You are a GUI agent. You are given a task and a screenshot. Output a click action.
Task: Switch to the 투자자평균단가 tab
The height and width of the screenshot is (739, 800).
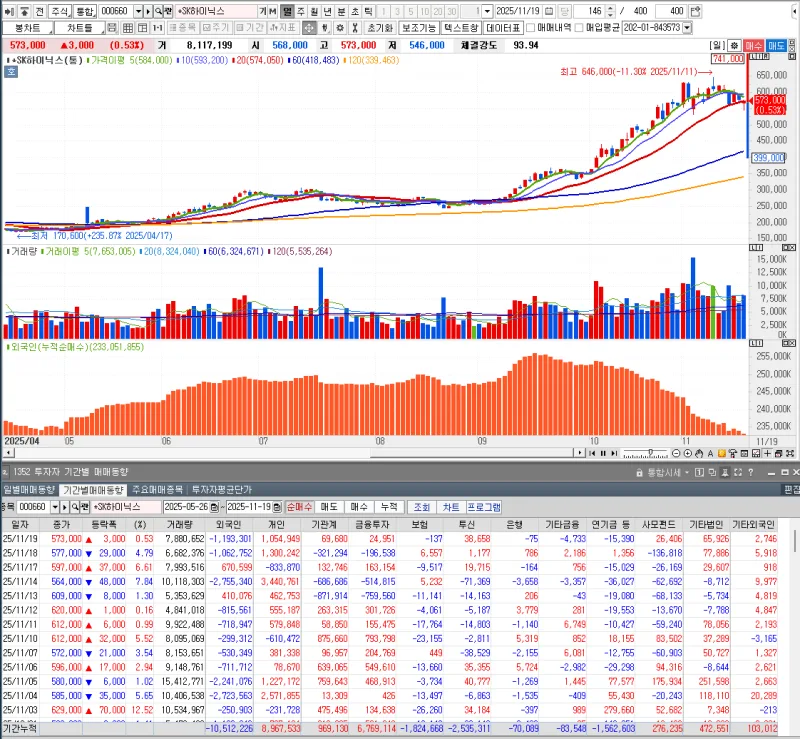224,490
